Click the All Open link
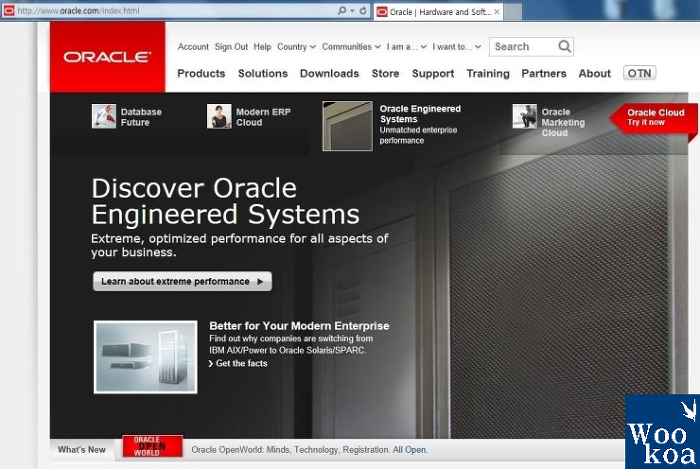 pos(410,450)
